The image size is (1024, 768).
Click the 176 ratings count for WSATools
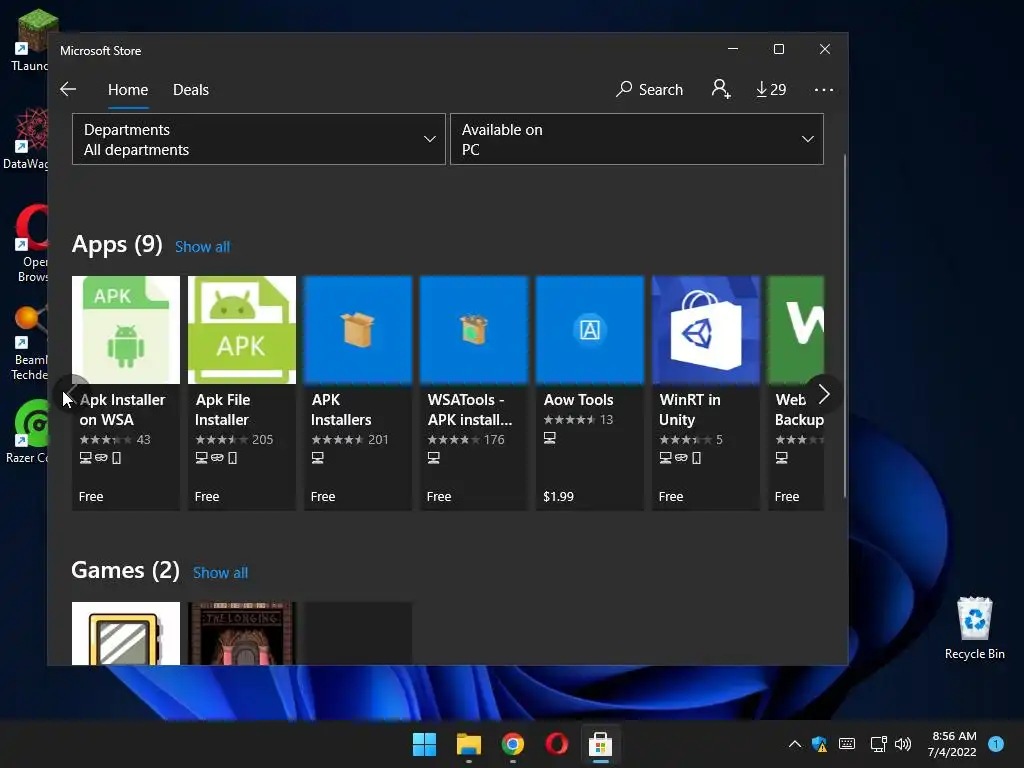tap(494, 440)
